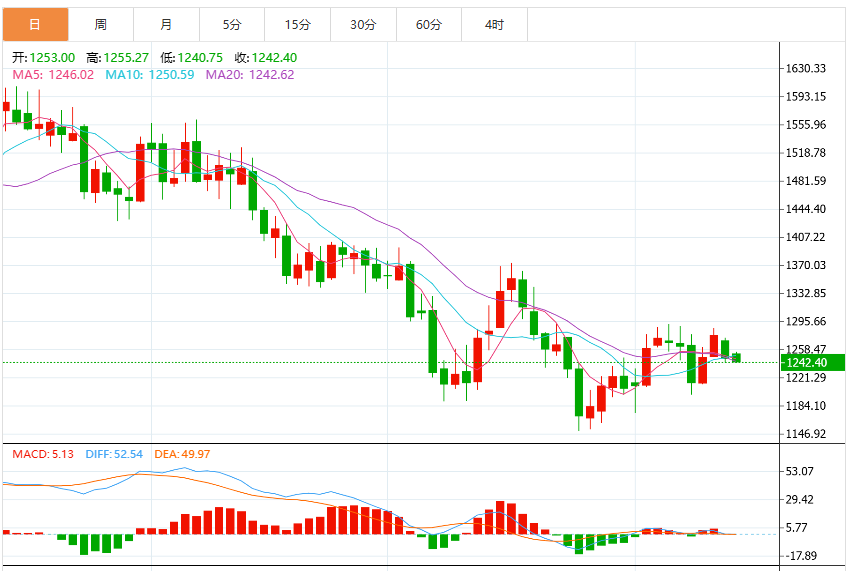Image resolution: width=852 pixels, height=571 pixels.
Task: Click the MA20 1242.62 indicator label
Action: click(x=250, y=74)
